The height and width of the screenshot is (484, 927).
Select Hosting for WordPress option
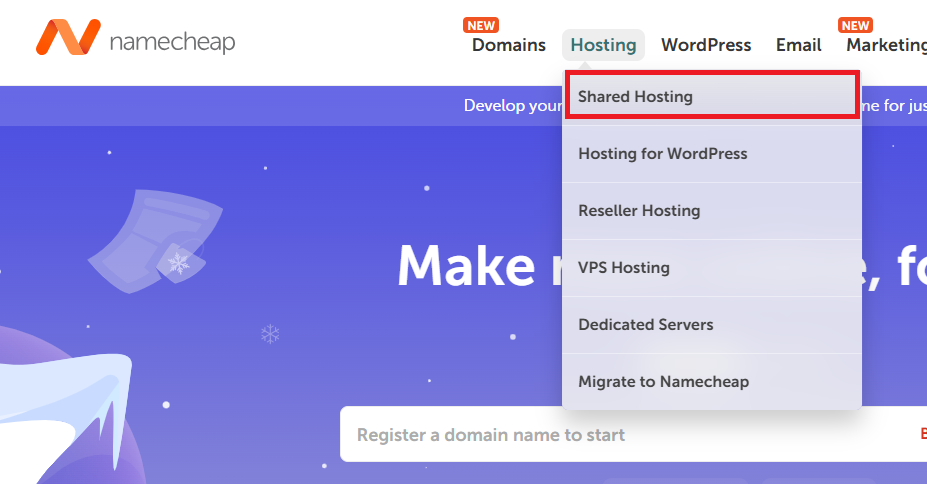click(x=712, y=154)
